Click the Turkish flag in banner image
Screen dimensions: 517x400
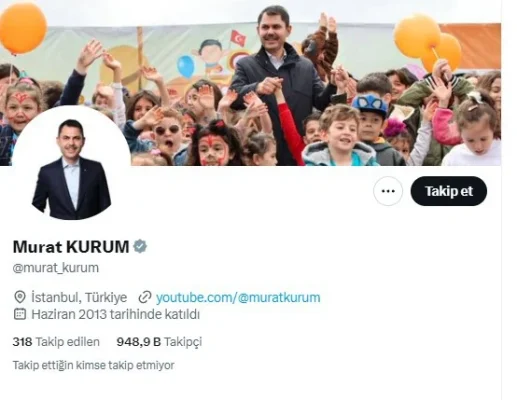click(x=238, y=38)
